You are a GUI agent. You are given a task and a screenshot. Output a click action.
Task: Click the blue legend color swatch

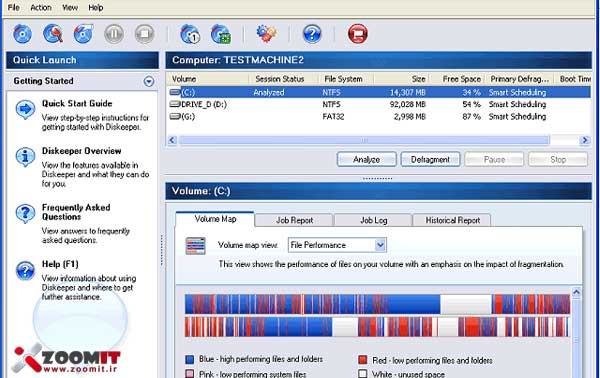(x=190, y=360)
